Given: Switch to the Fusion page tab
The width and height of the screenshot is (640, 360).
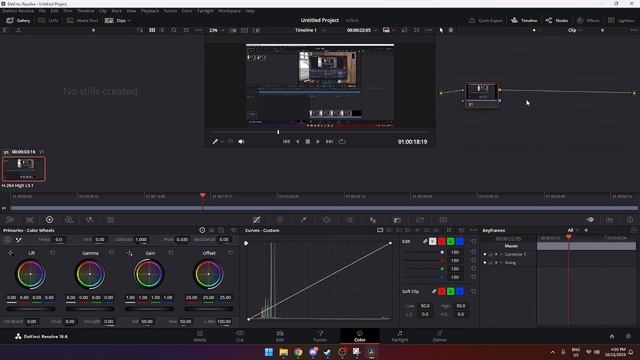Looking at the screenshot, I should 320,336.
